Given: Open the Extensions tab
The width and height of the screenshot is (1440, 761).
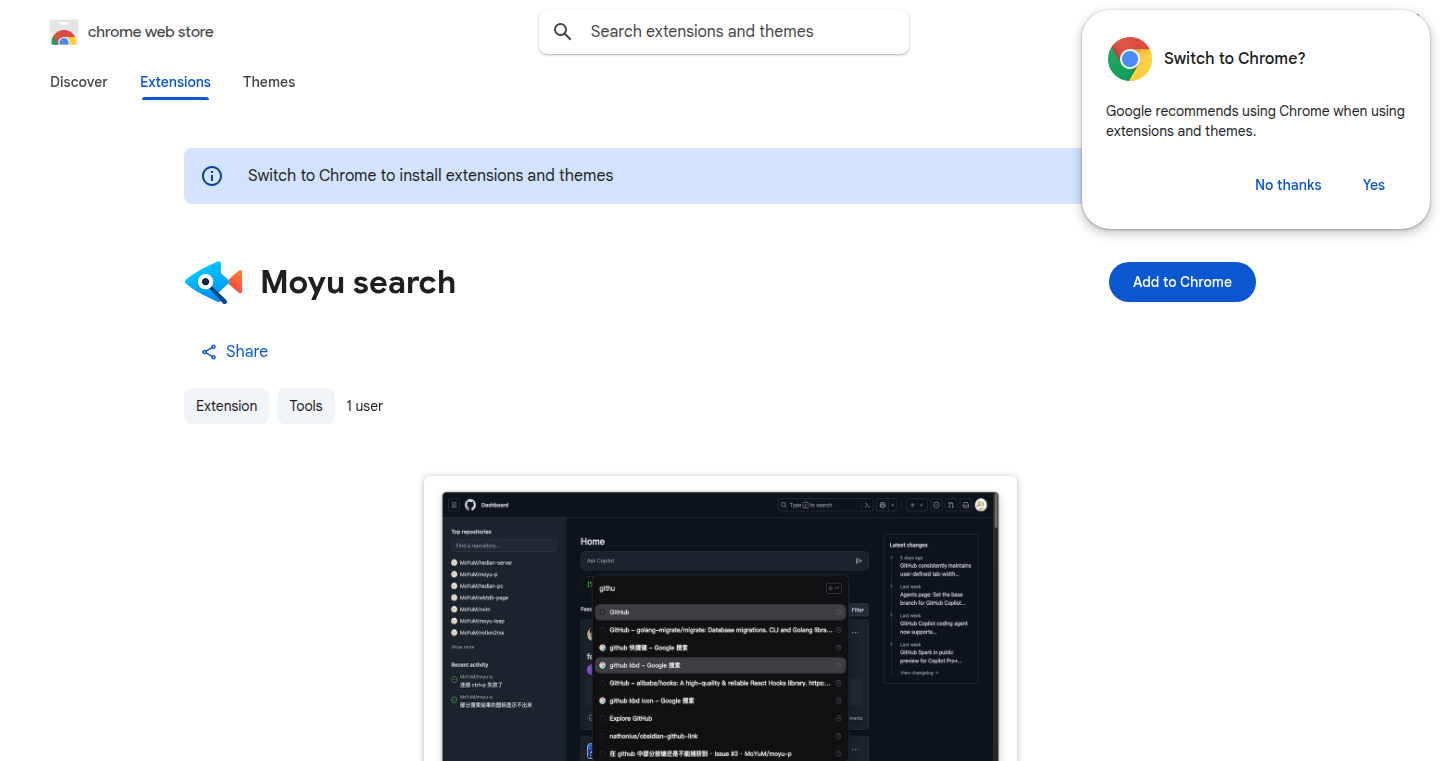Looking at the screenshot, I should tap(175, 82).
